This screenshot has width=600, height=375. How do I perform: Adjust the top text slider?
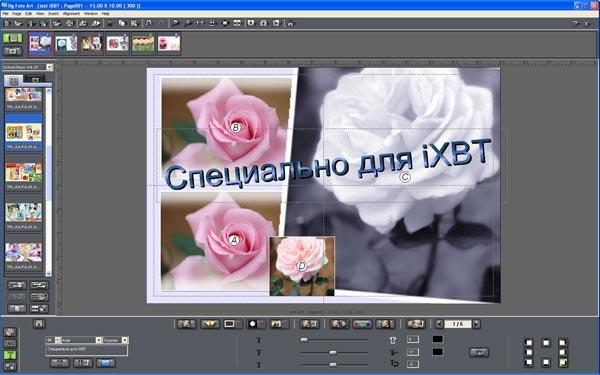click(334, 339)
